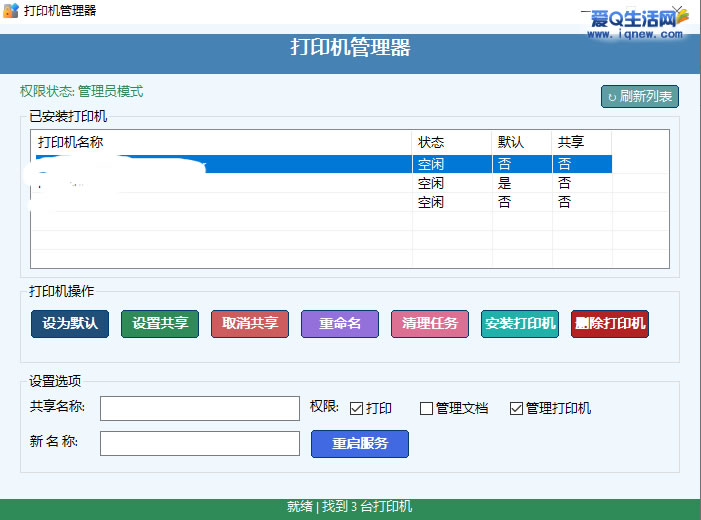
Task: Uncheck the 管理打印机 checkbox
Action: coord(516,408)
